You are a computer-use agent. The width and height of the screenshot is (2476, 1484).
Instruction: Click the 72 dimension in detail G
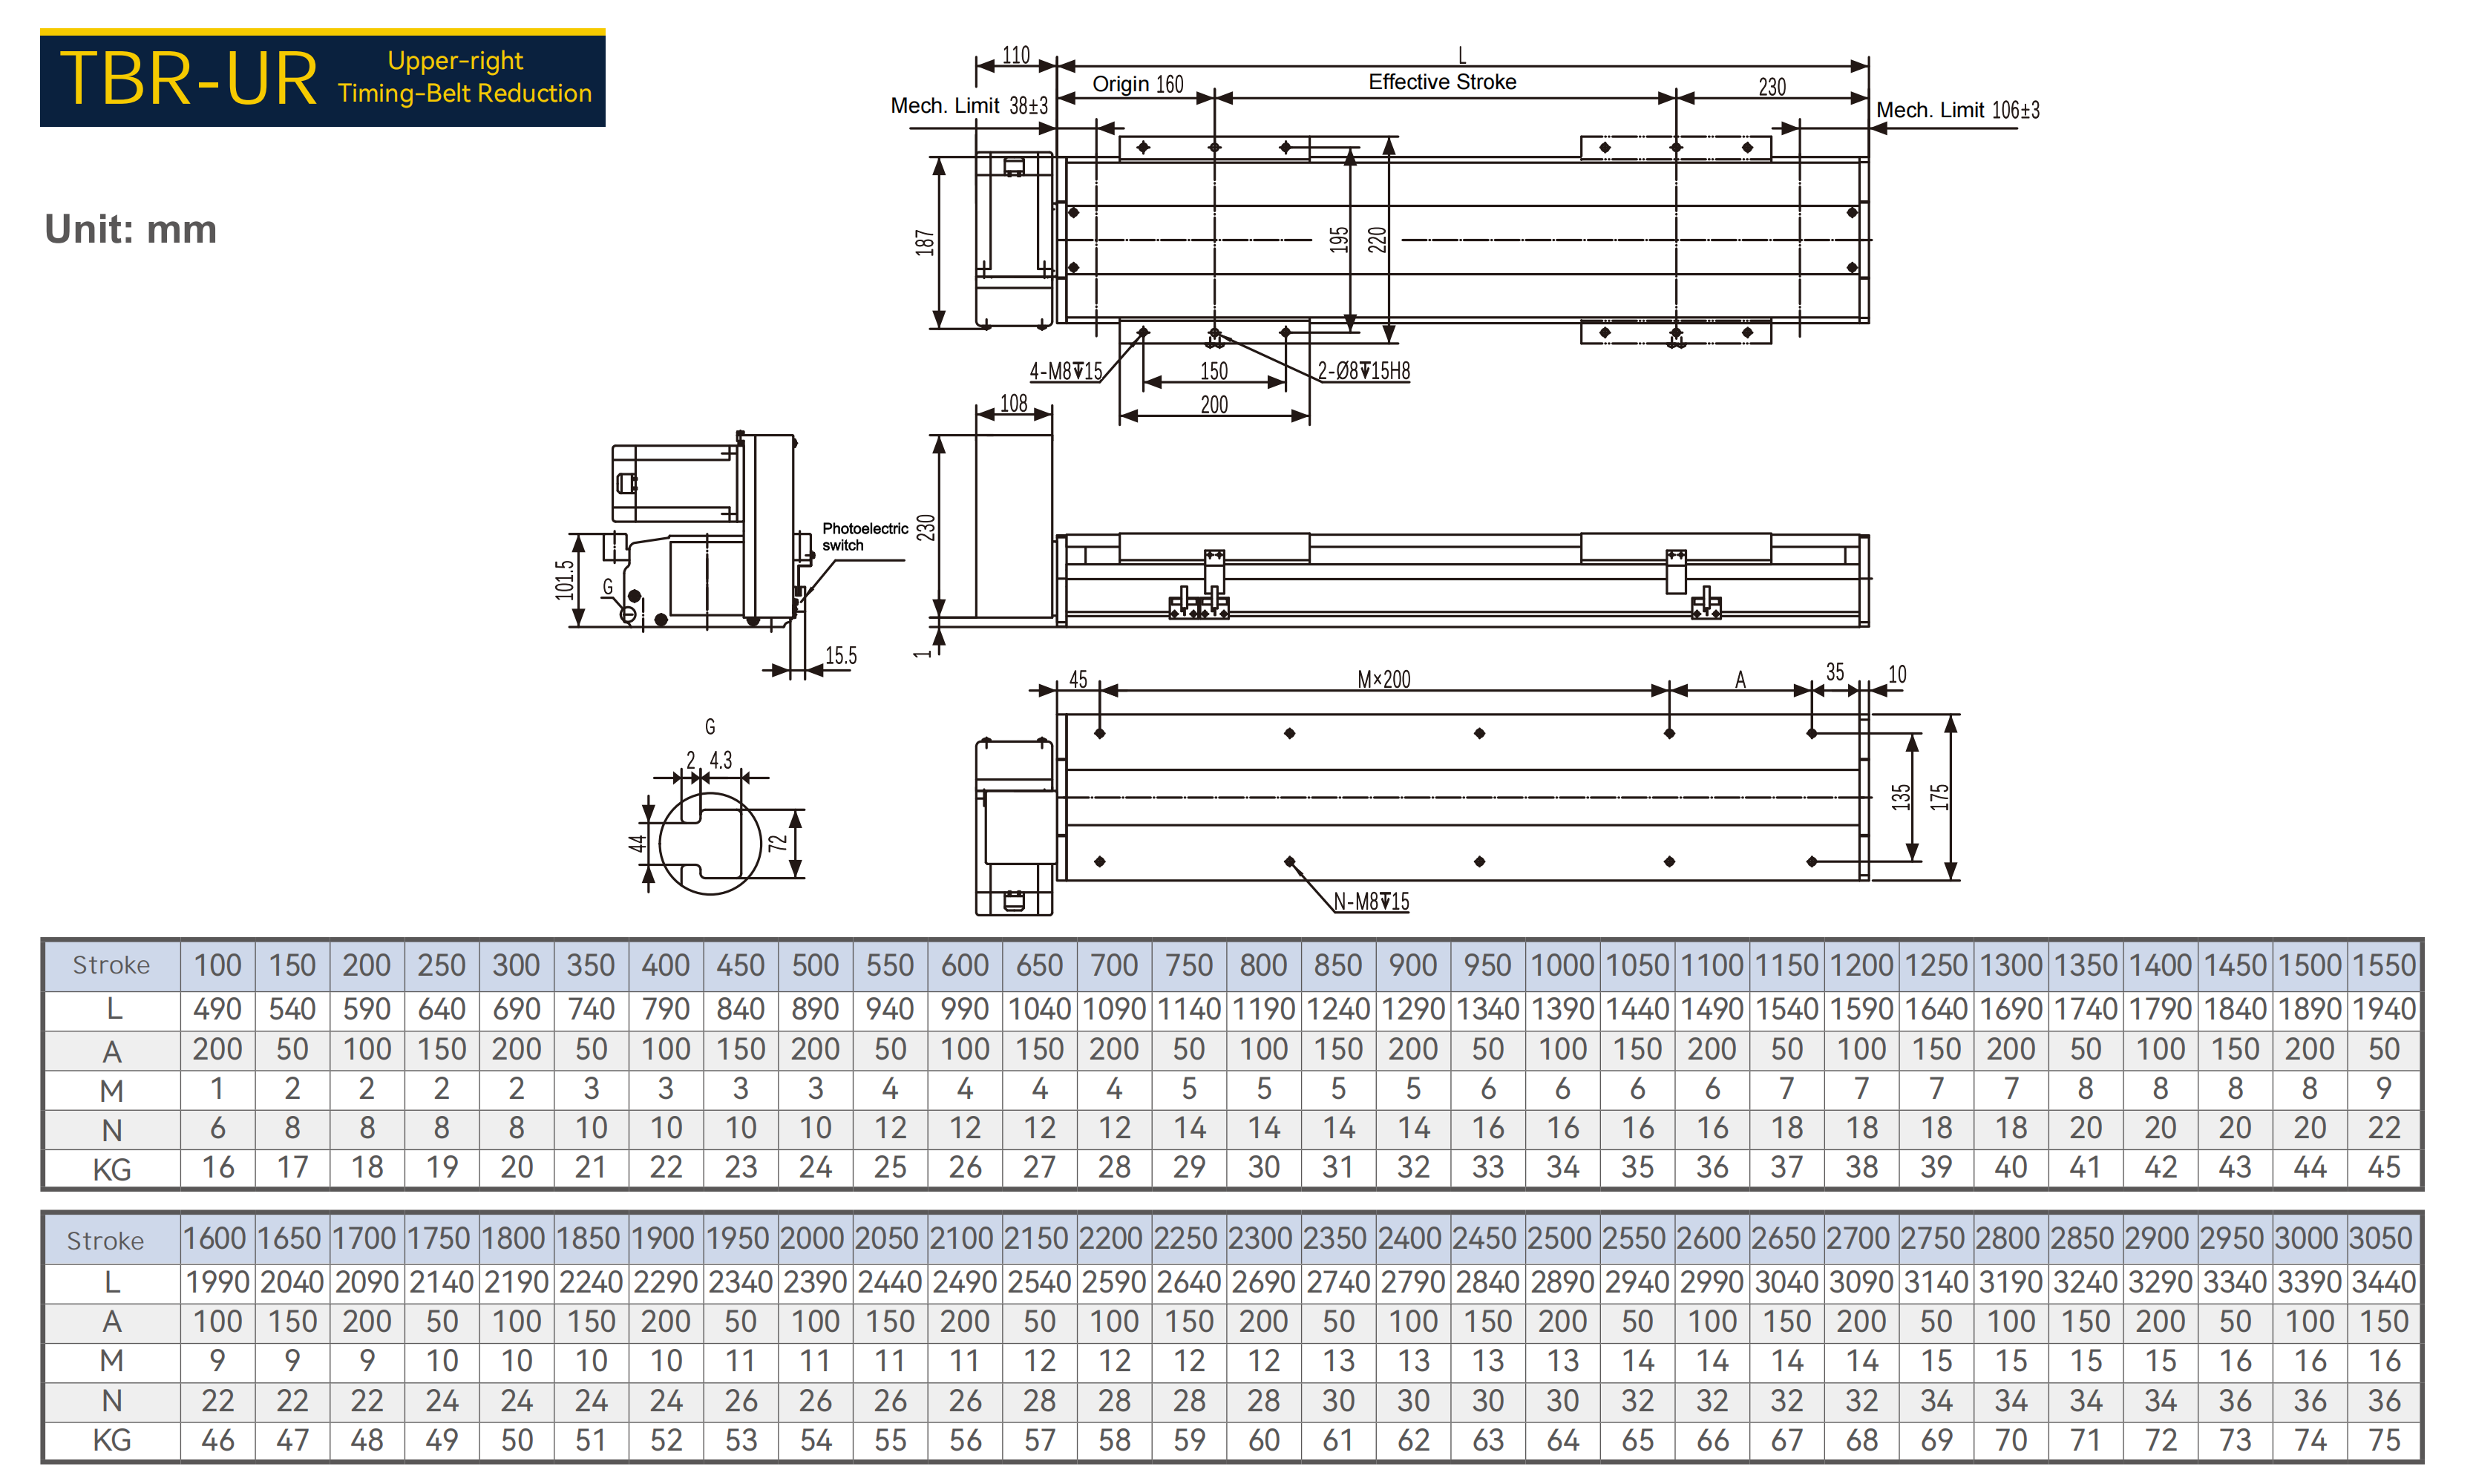(x=778, y=843)
